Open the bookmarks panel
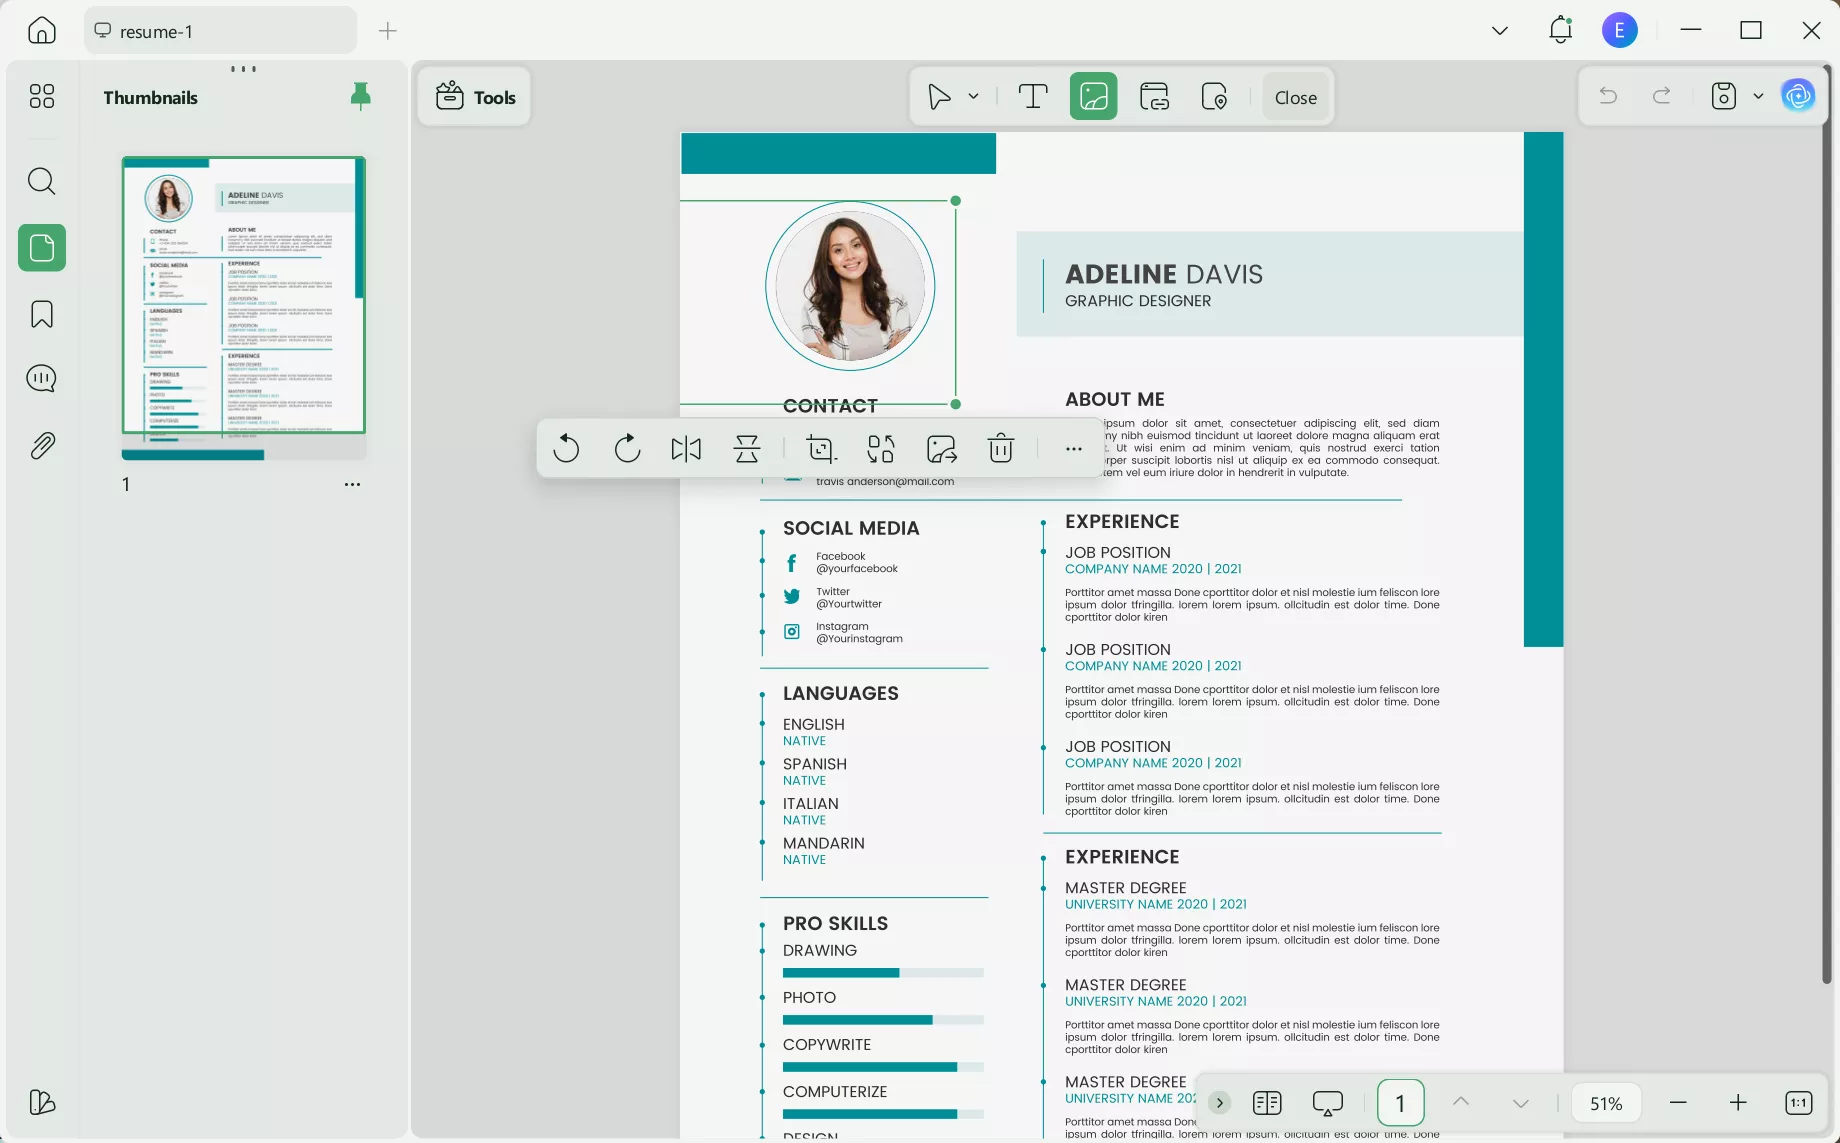Viewport: 1840px width, 1143px height. point(41,313)
